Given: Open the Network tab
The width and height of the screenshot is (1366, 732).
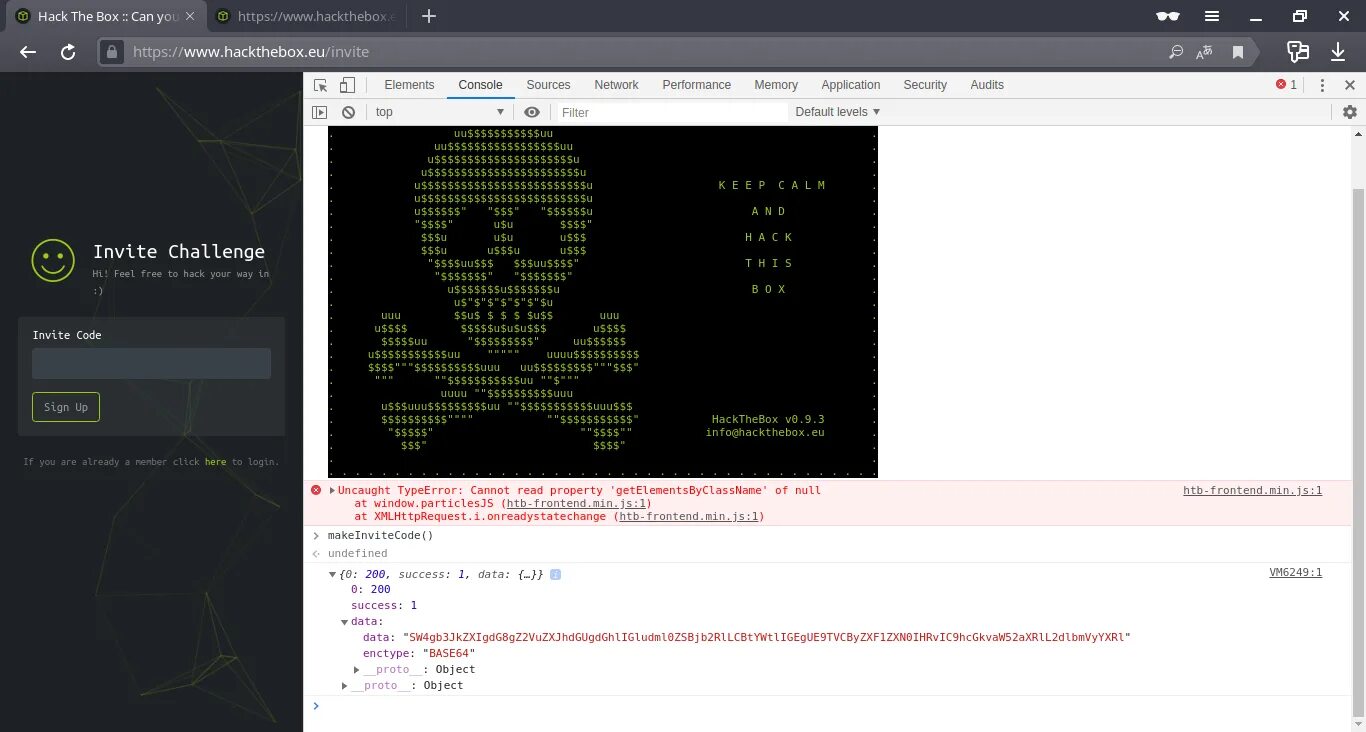Looking at the screenshot, I should tap(616, 85).
